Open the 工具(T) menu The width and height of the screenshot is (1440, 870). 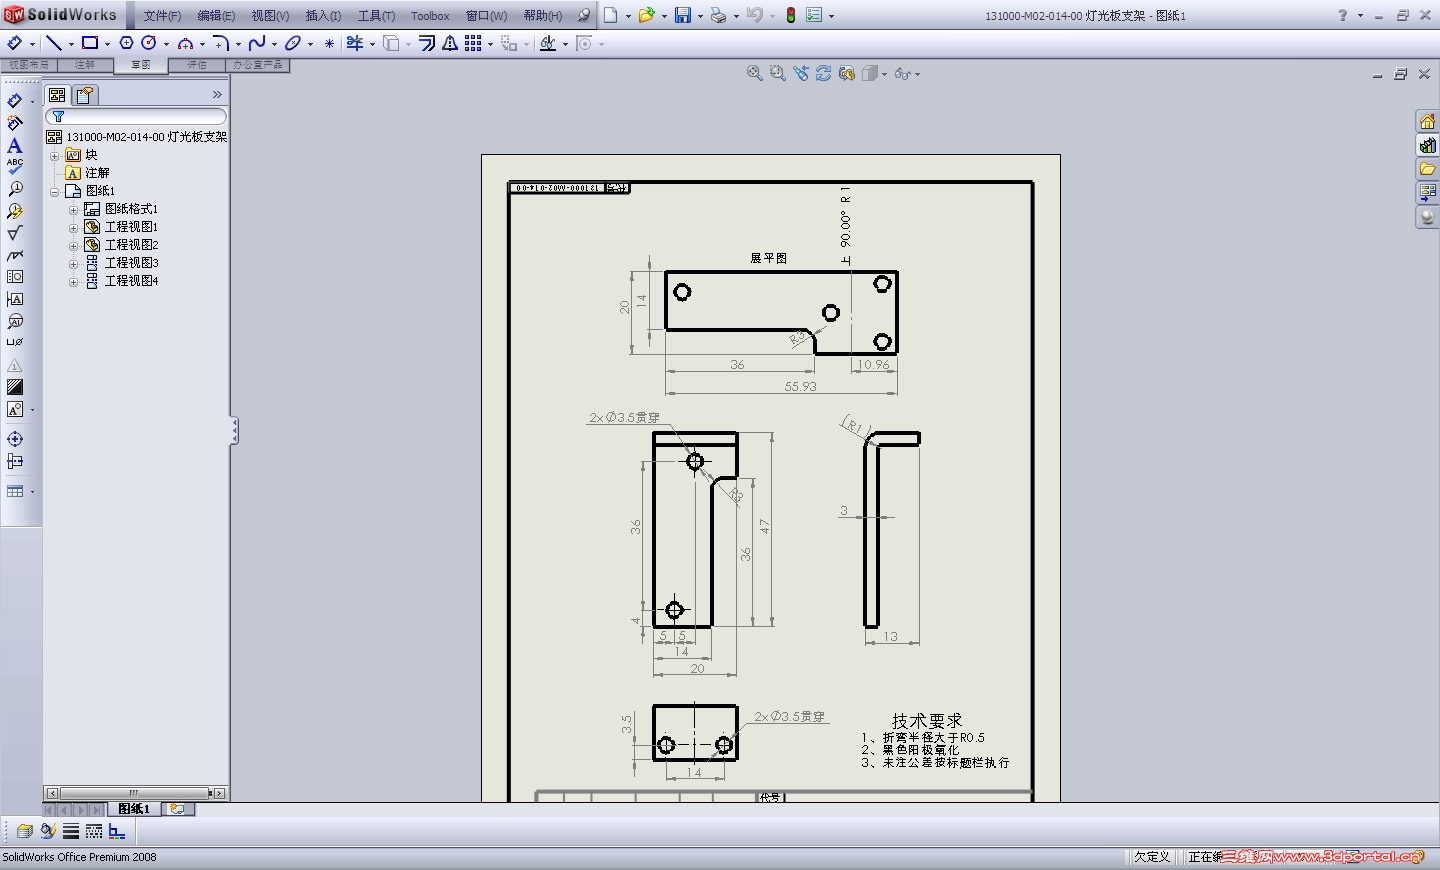click(x=376, y=16)
